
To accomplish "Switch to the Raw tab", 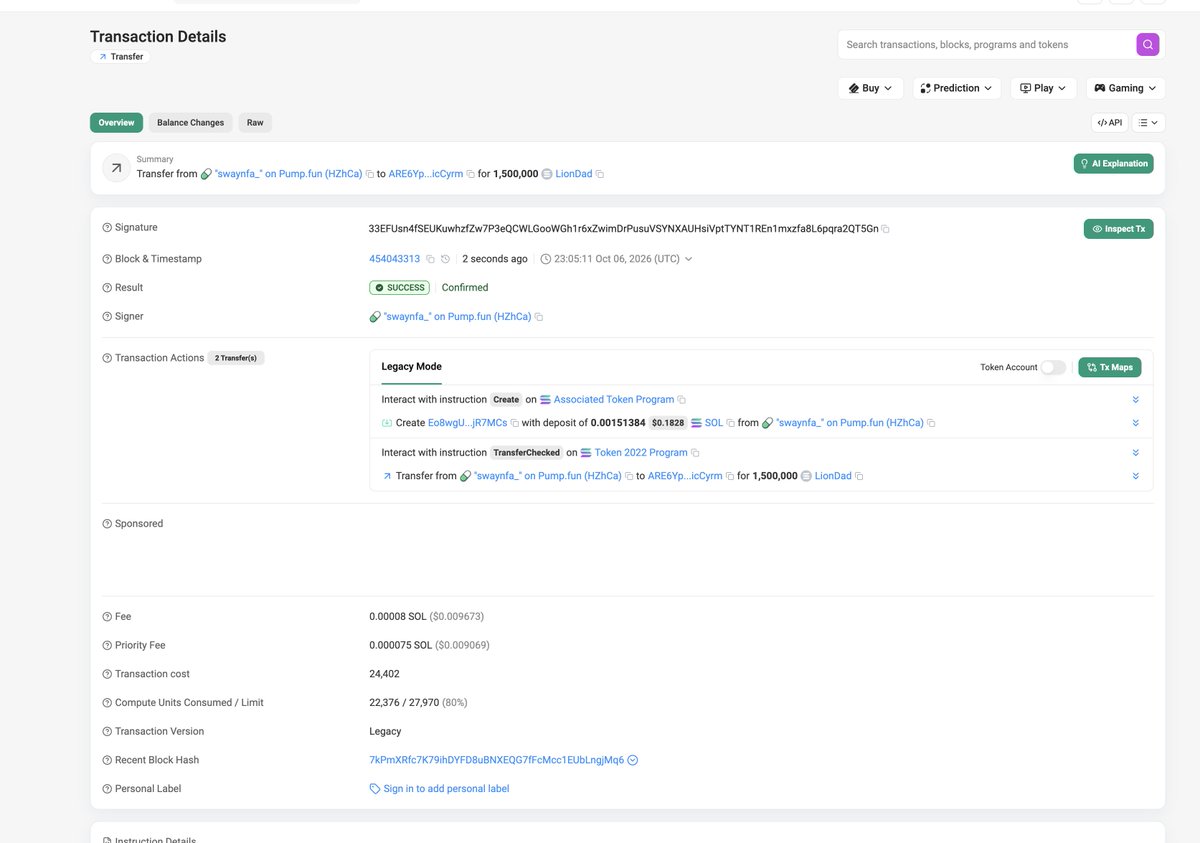I will tap(255, 123).
